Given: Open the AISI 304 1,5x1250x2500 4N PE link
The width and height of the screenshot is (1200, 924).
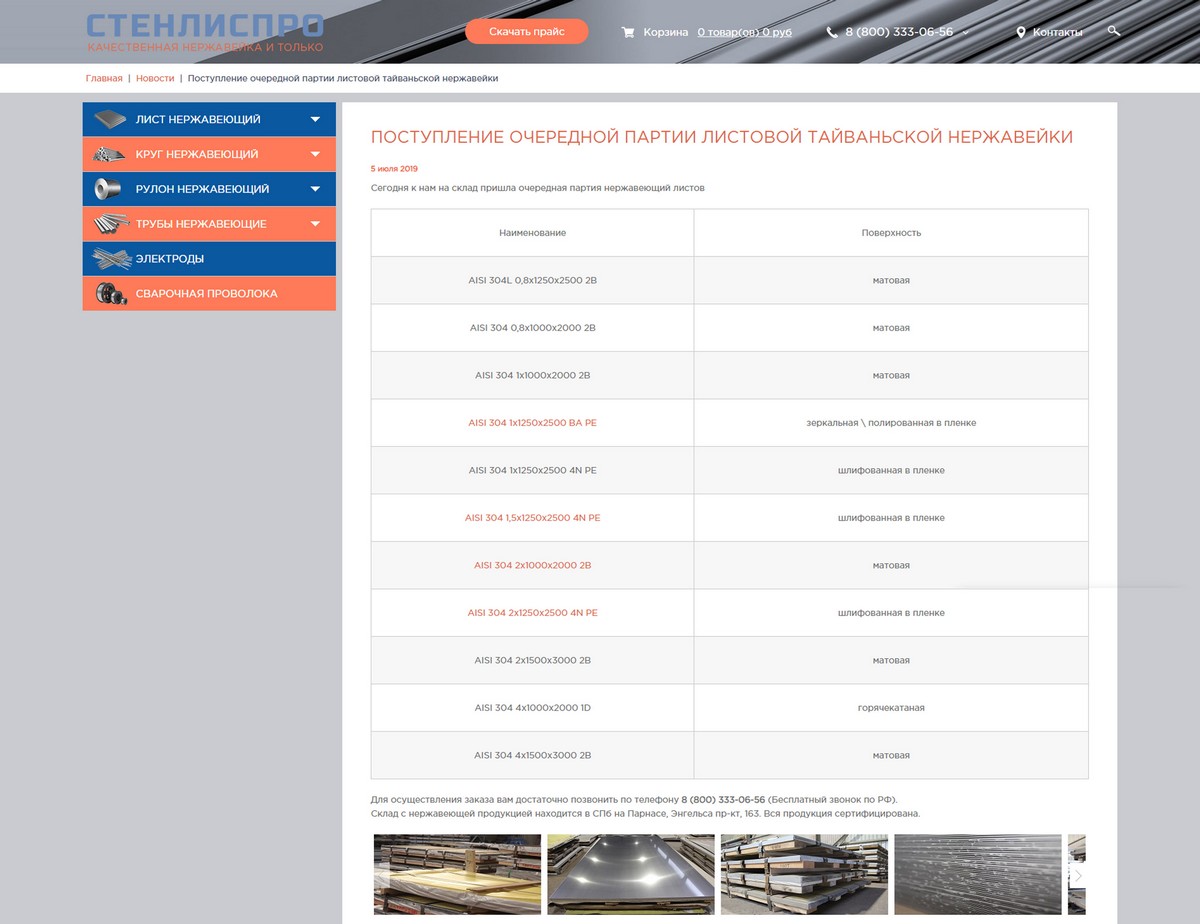Looking at the screenshot, I should pos(532,518).
